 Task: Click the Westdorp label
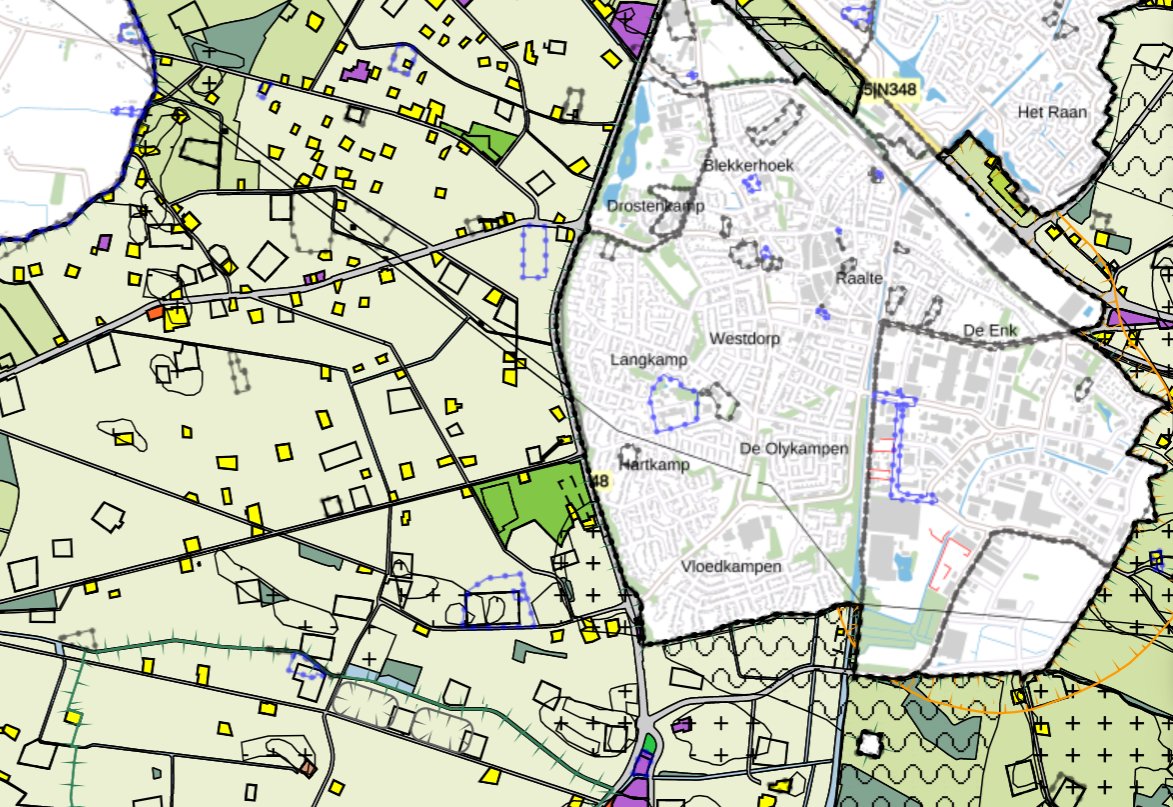744,339
